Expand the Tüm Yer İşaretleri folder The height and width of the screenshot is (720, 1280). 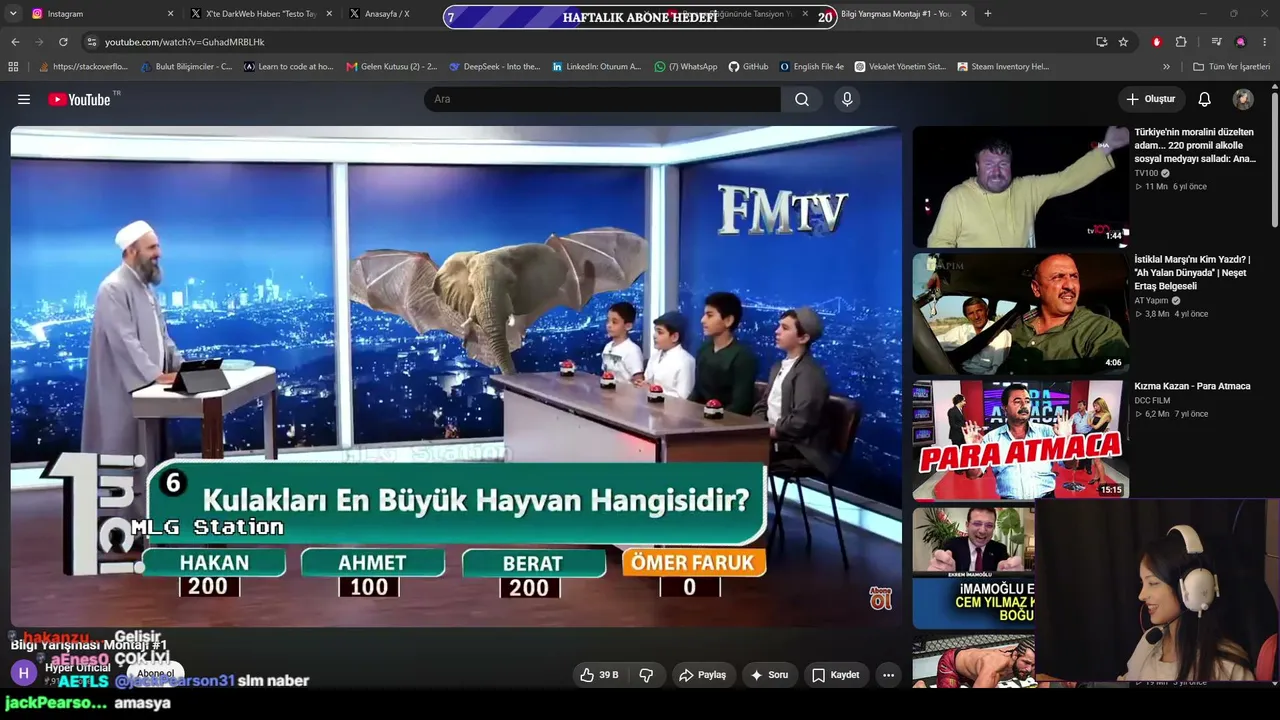1231,67
